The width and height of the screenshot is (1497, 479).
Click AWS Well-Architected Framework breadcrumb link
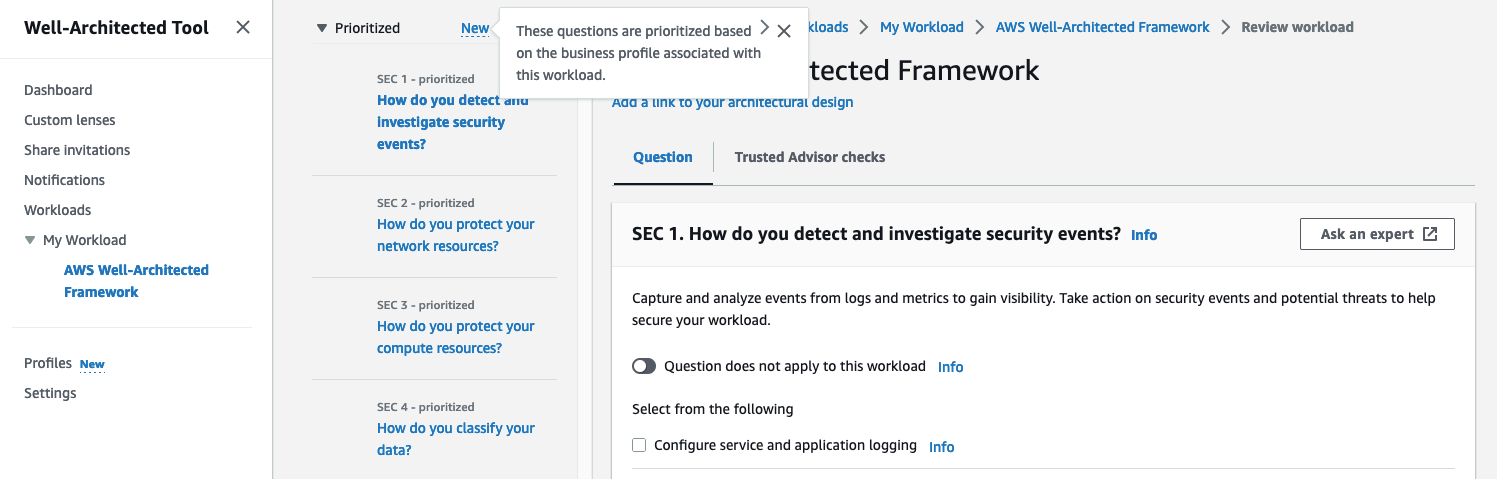click(1102, 27)
